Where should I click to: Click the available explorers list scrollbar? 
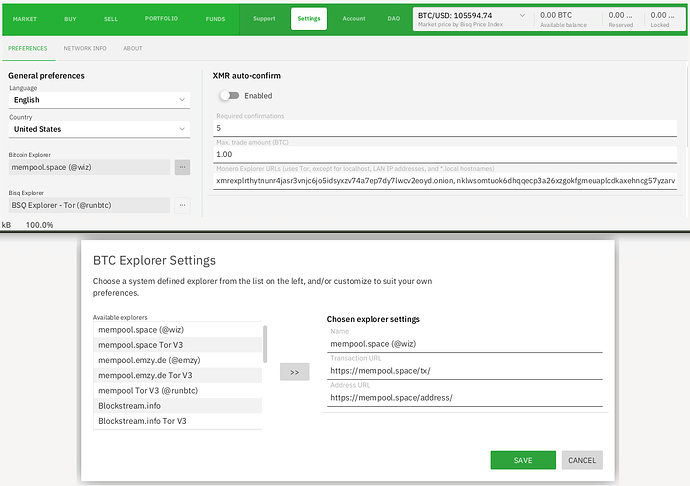point(265,345)
